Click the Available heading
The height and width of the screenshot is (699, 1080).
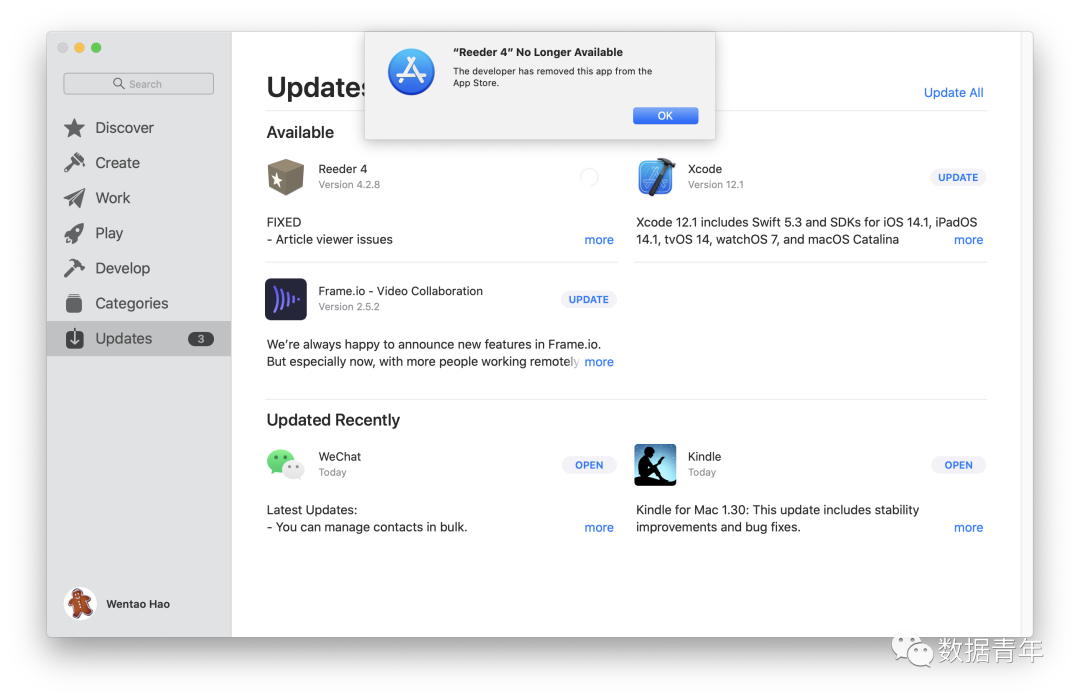coord(300,132)
